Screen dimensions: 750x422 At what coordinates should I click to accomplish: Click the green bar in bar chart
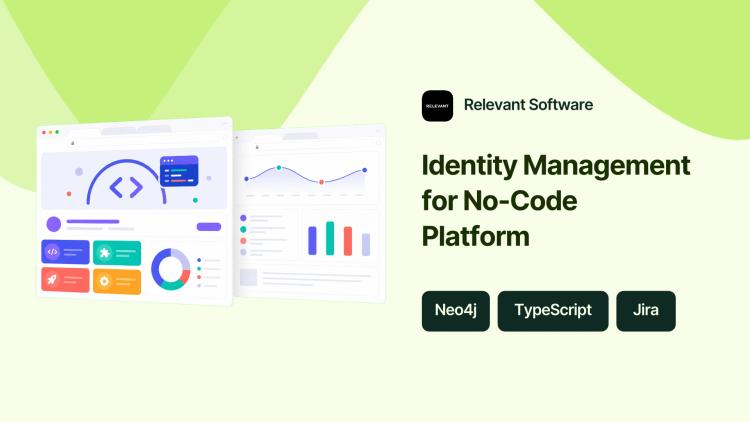coord(330,238)
